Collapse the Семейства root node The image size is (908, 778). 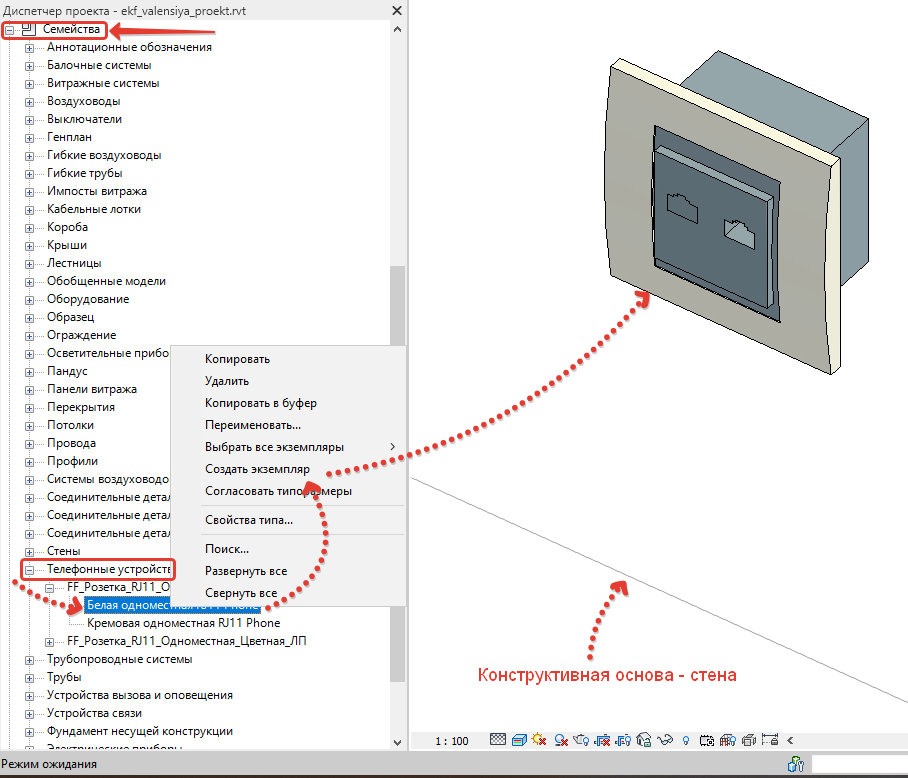point(11,30)
